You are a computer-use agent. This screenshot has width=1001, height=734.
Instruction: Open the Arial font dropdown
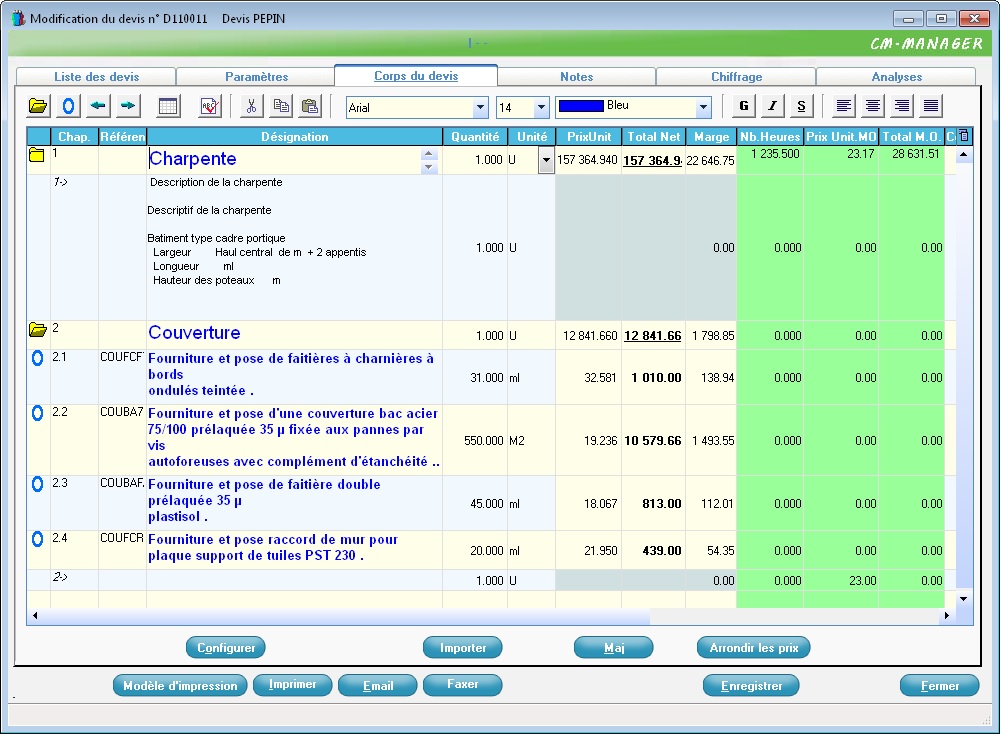coord(481,107)
